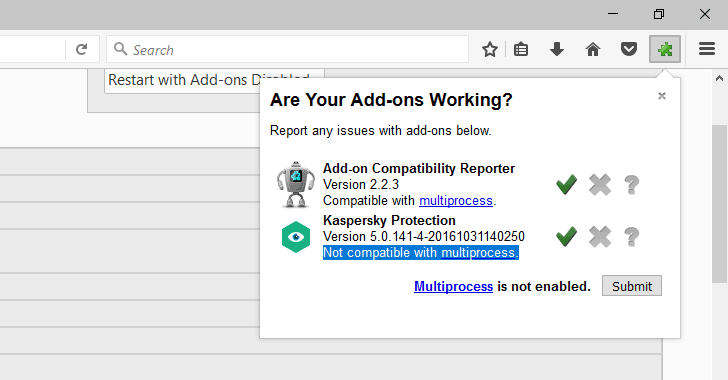
Task: Click the magnifier icon in Search box
Action: [120, 49]
